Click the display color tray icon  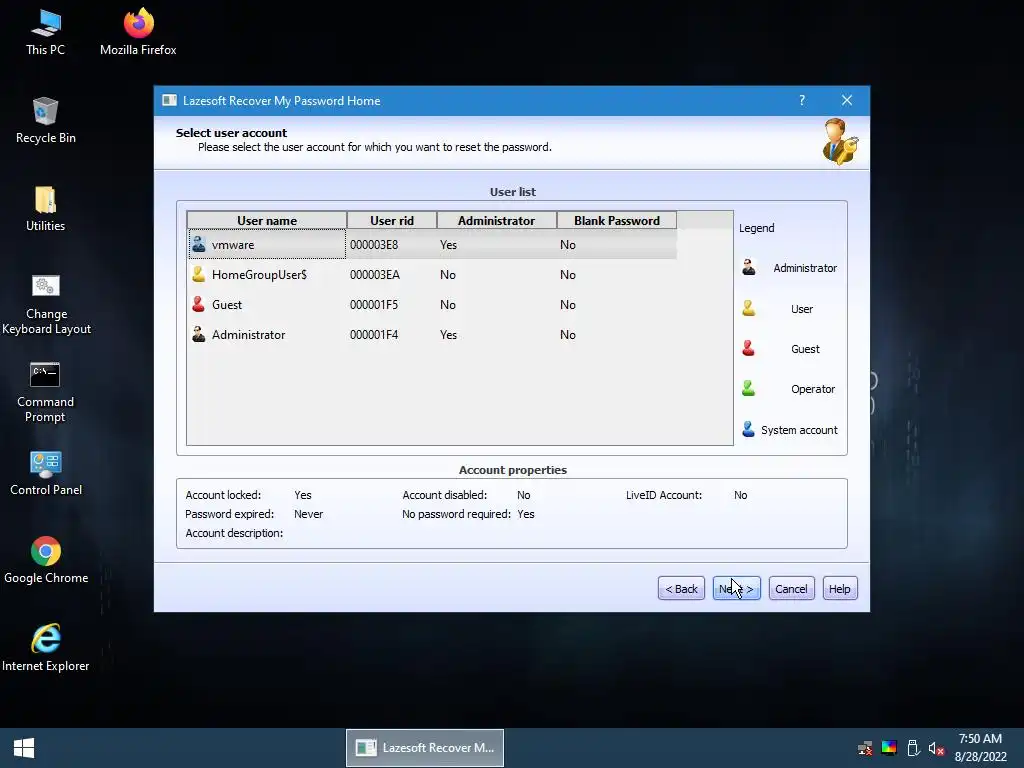click(x=889, y=748)
